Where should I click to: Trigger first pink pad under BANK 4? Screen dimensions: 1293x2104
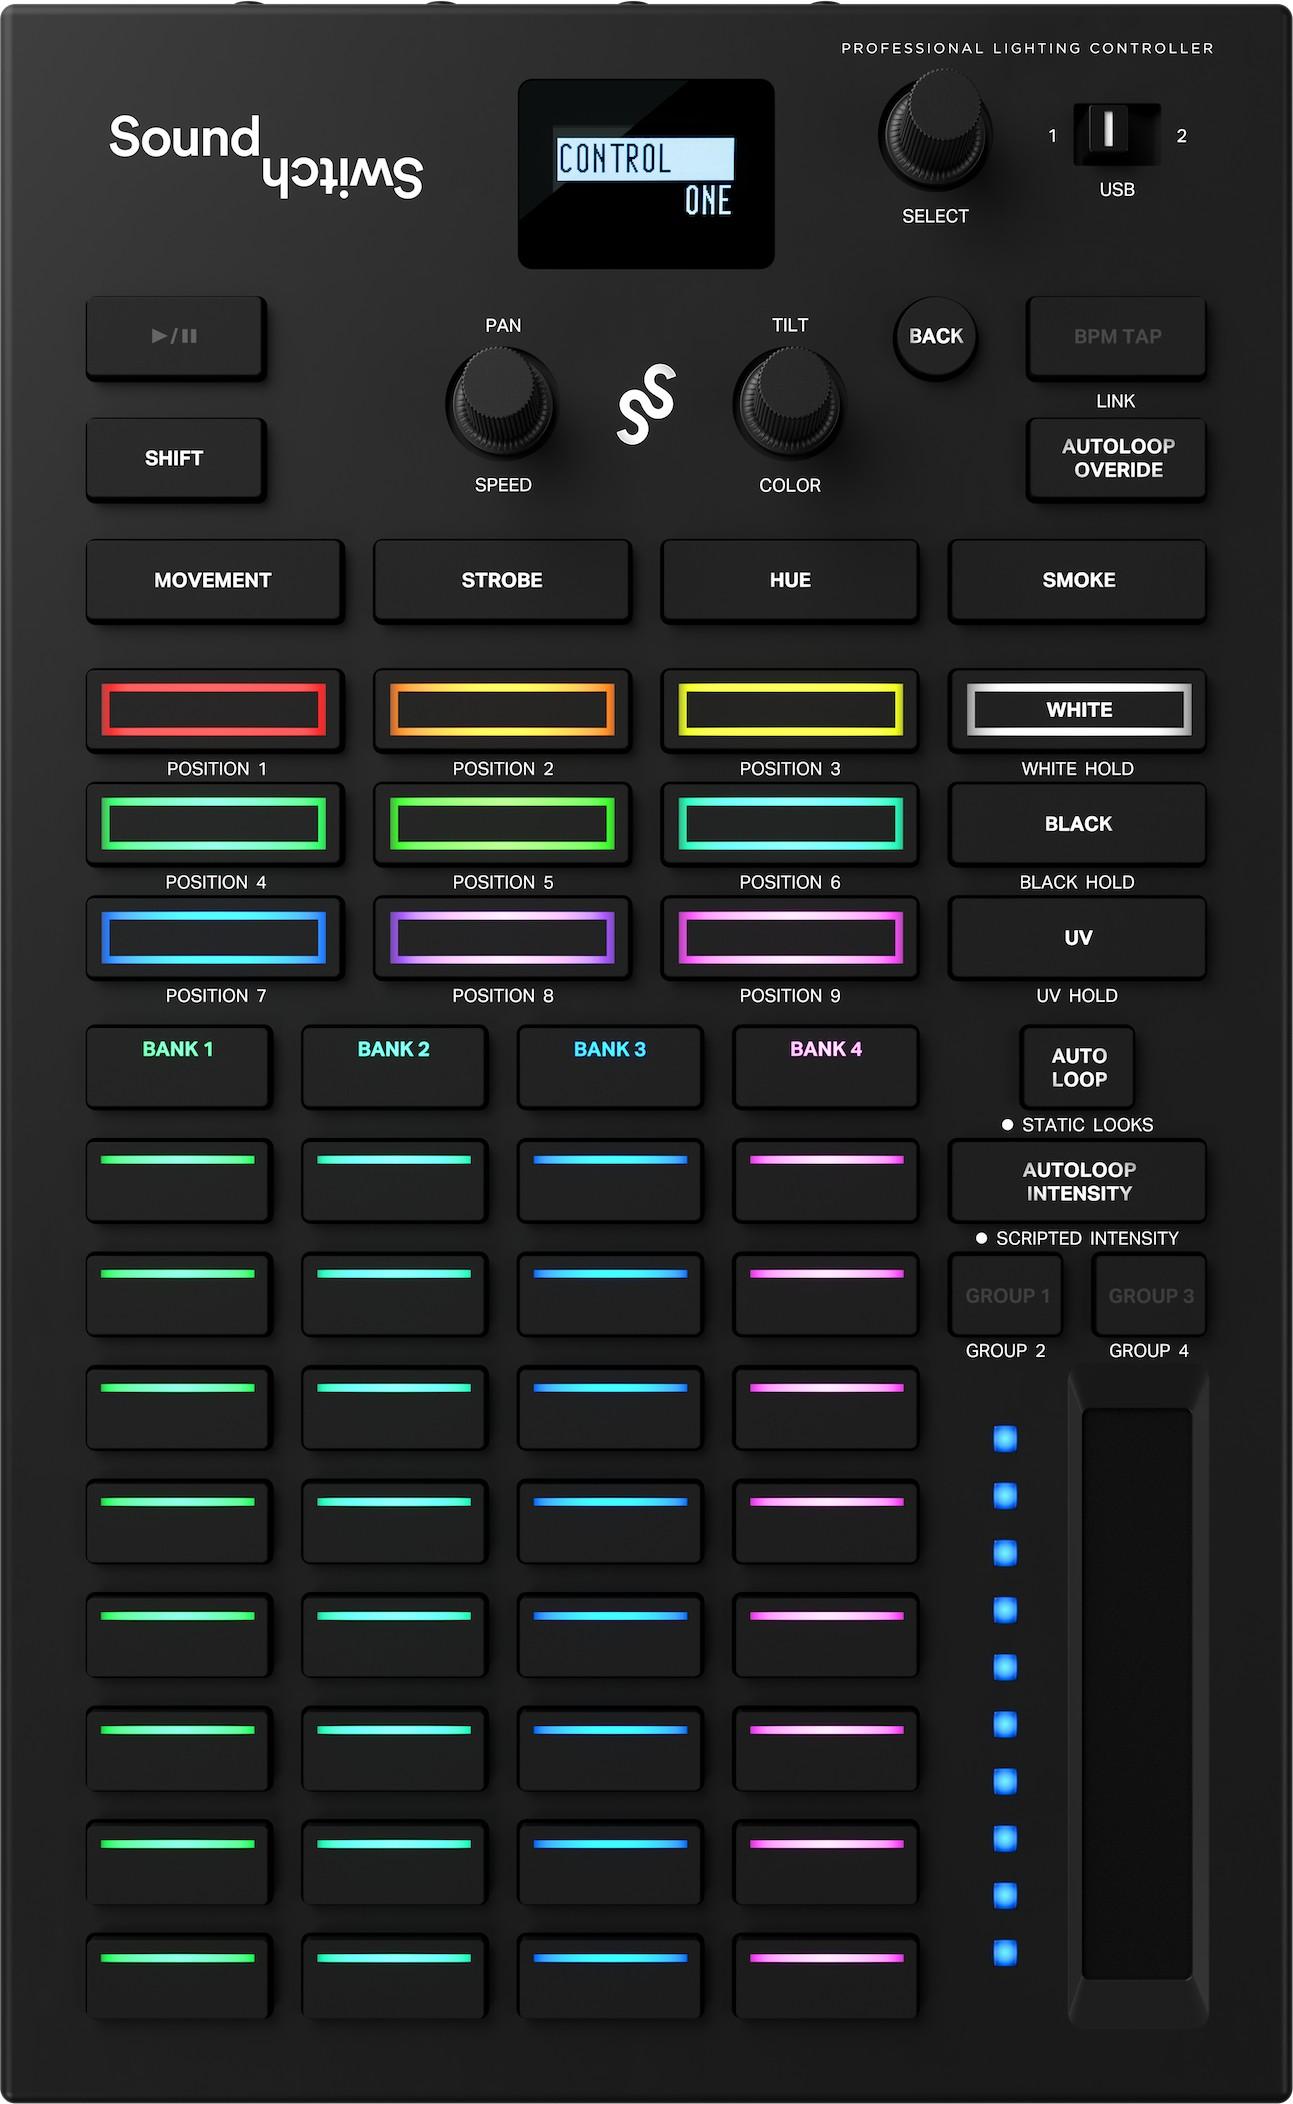(x=826, y=1181)
